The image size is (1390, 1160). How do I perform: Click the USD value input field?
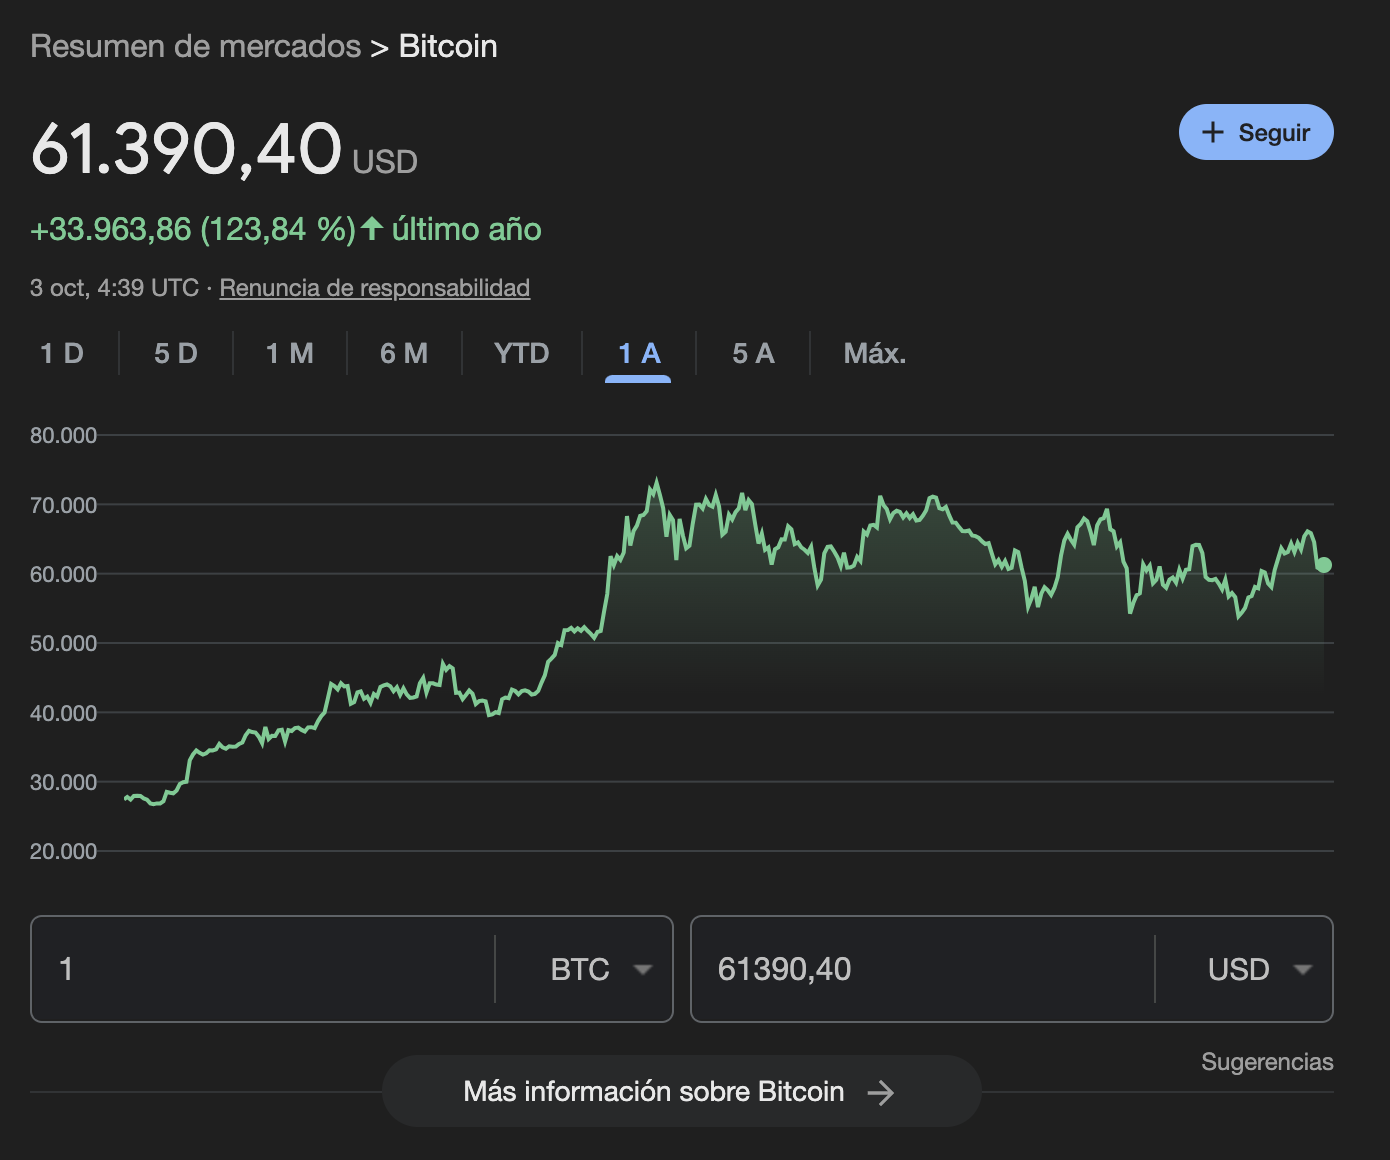[922, 969]
